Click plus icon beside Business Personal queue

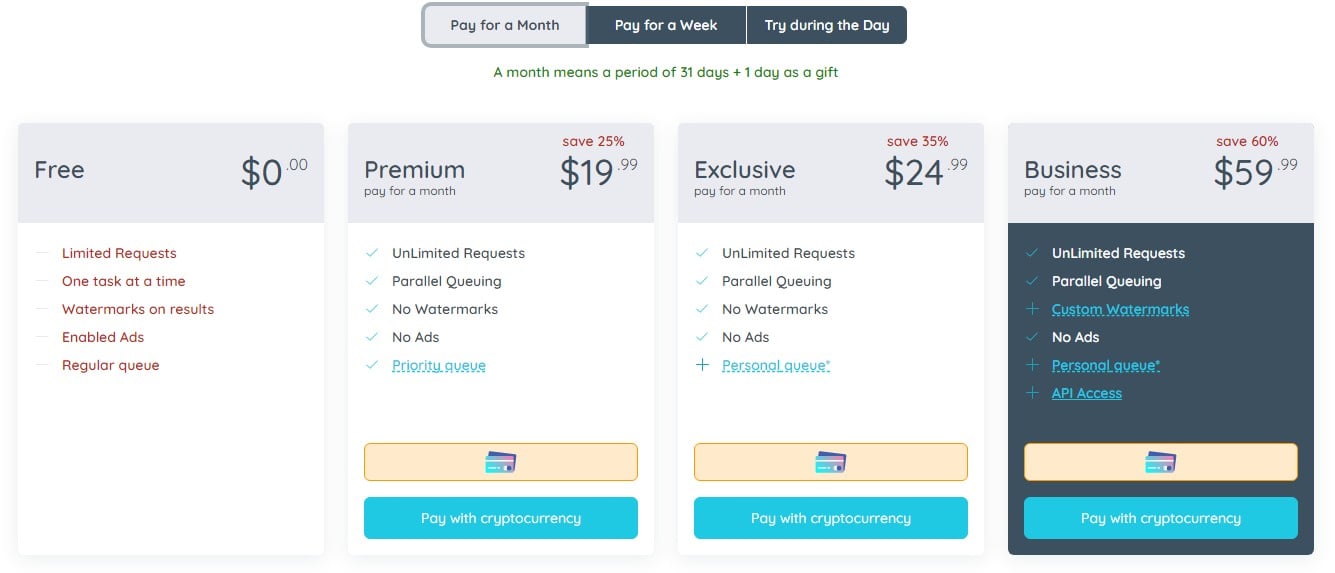[x=1032, y=365]
